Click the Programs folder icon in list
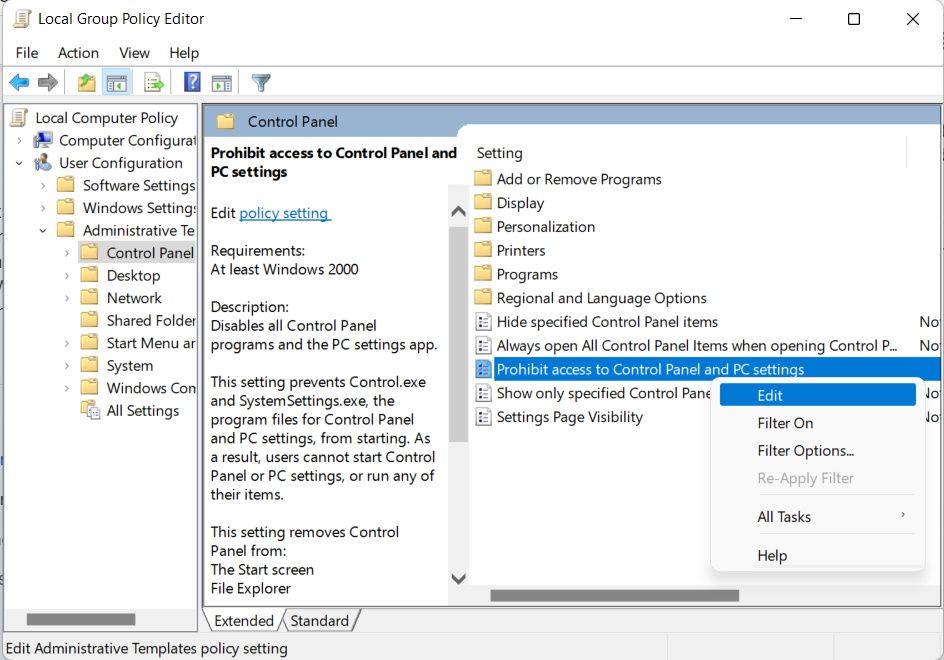 [483, 273]
